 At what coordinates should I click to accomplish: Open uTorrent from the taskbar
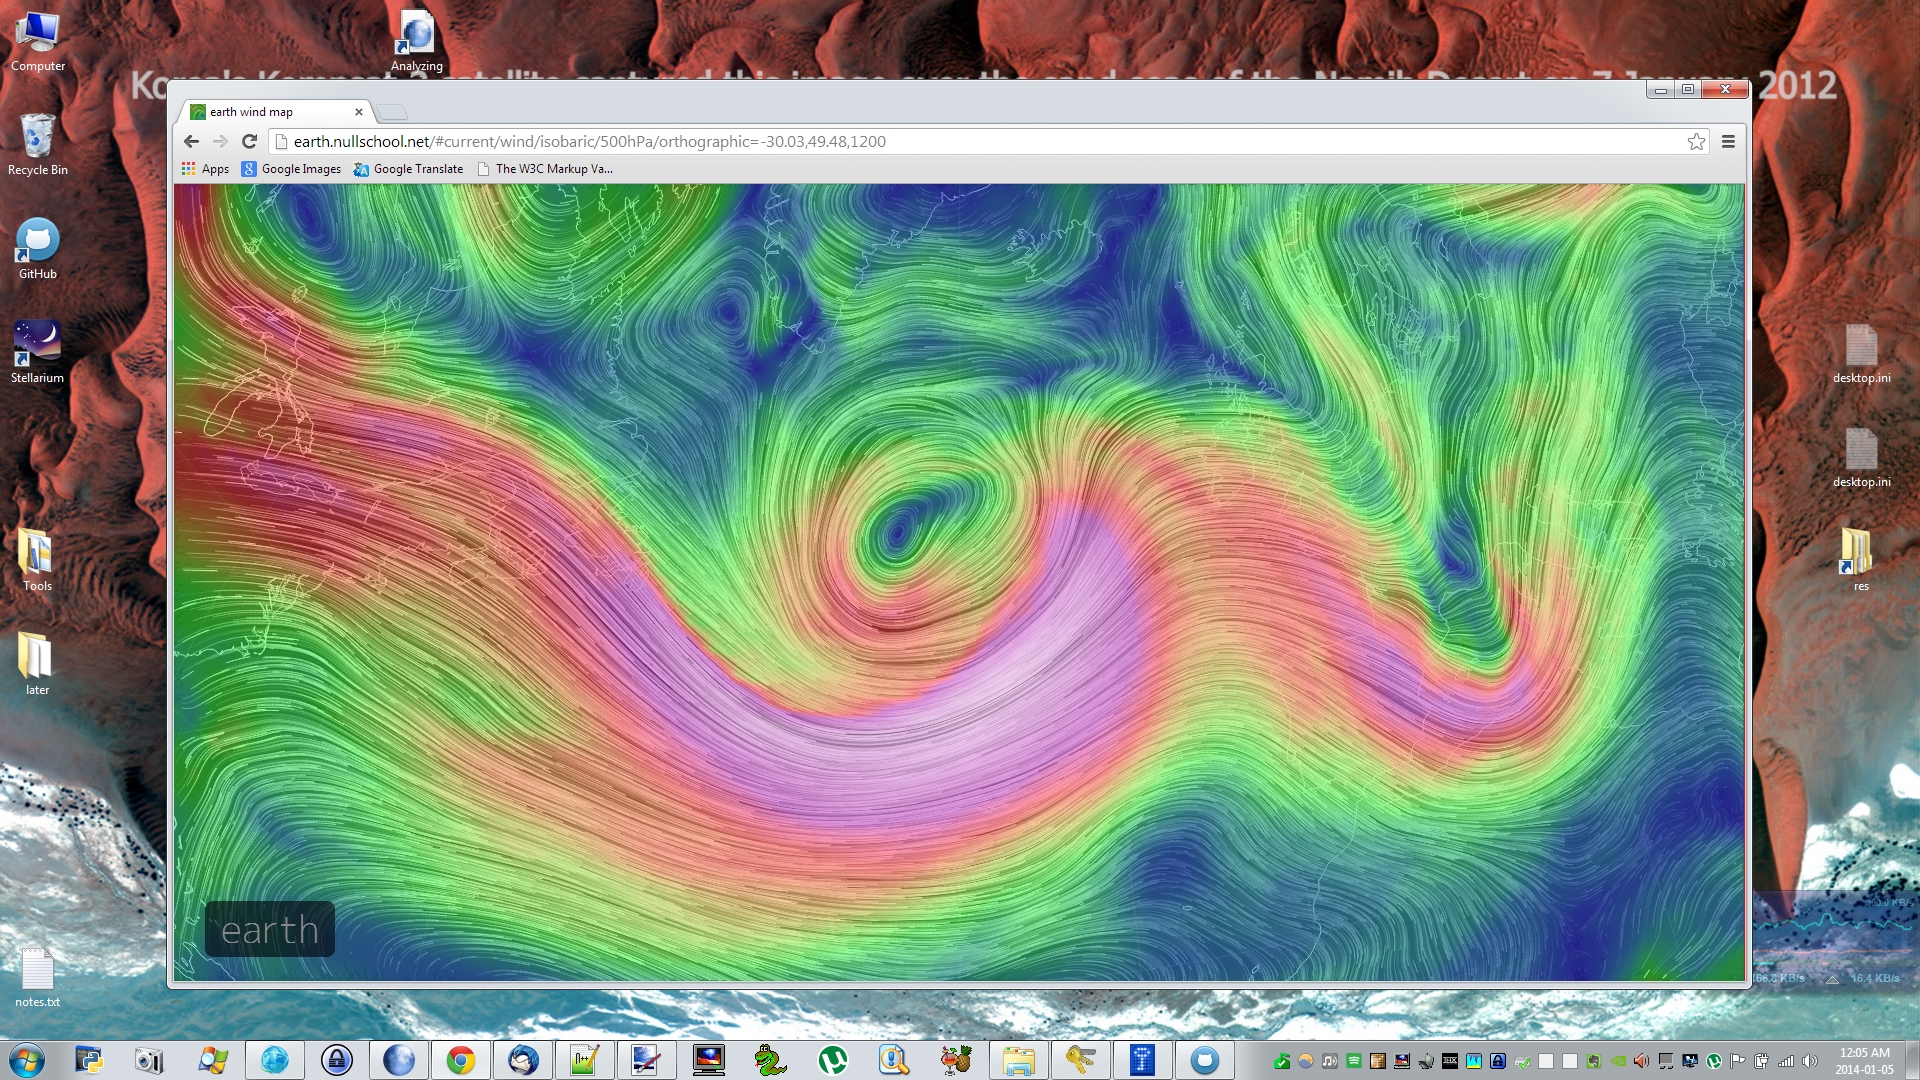pyautogui.click(x=832, y=1060)
